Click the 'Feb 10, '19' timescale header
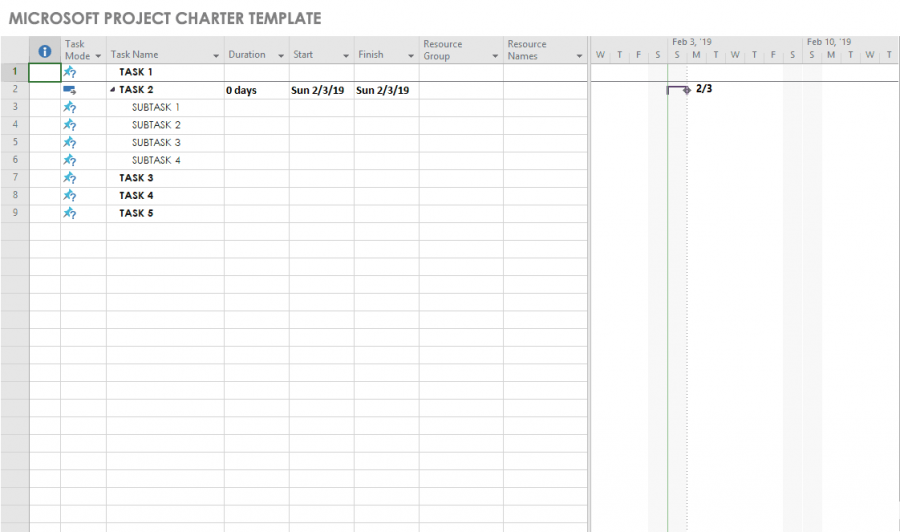900x532 pixels. point(829,42)
